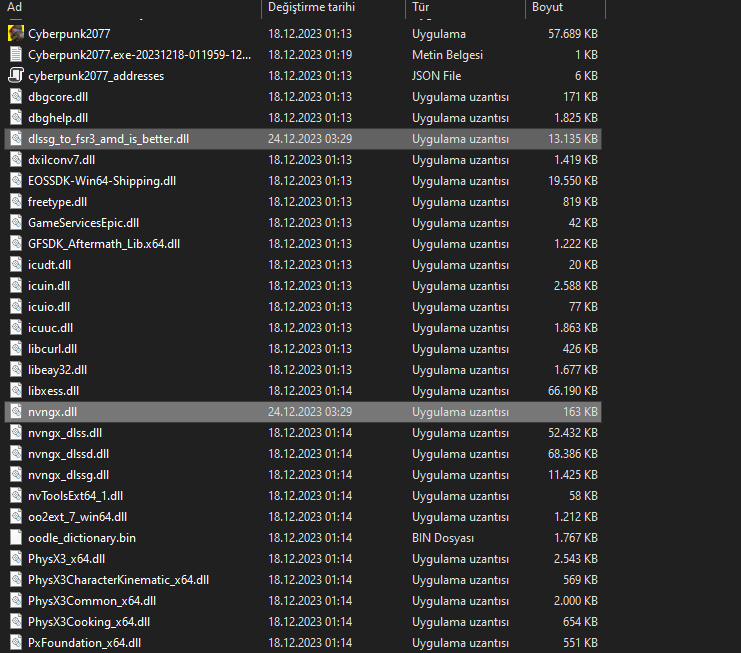
Task: Click the icuio.dll file icon
Action: click(16, 307)
